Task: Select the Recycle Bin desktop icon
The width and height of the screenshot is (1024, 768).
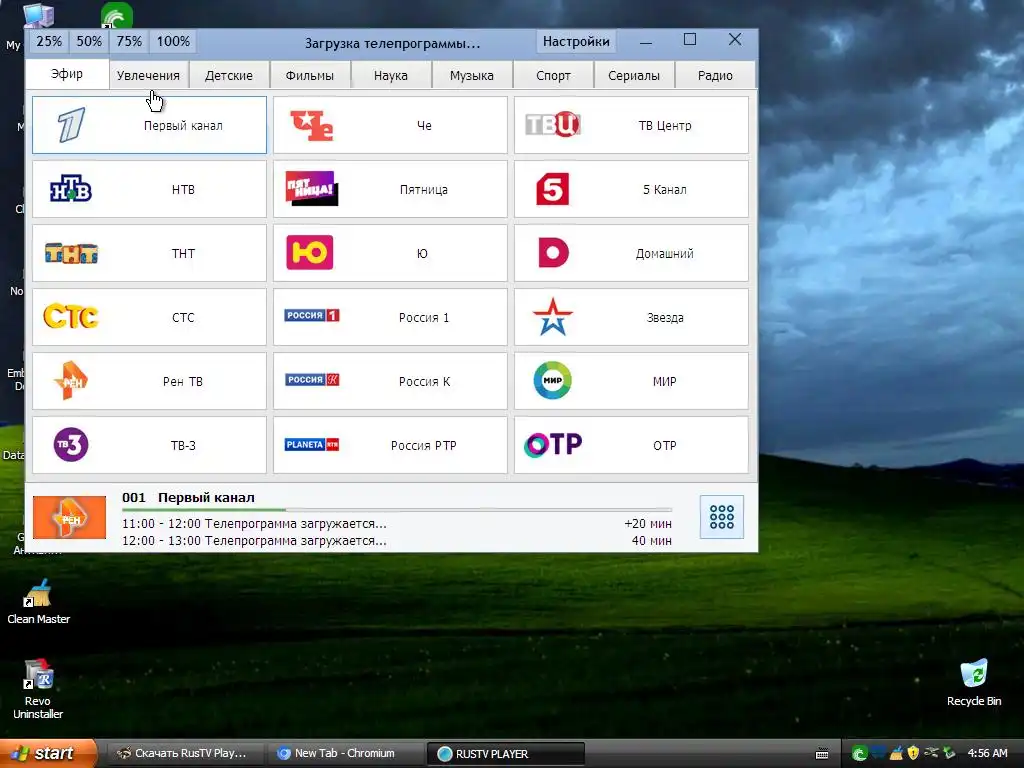Action: pos(974,683)
